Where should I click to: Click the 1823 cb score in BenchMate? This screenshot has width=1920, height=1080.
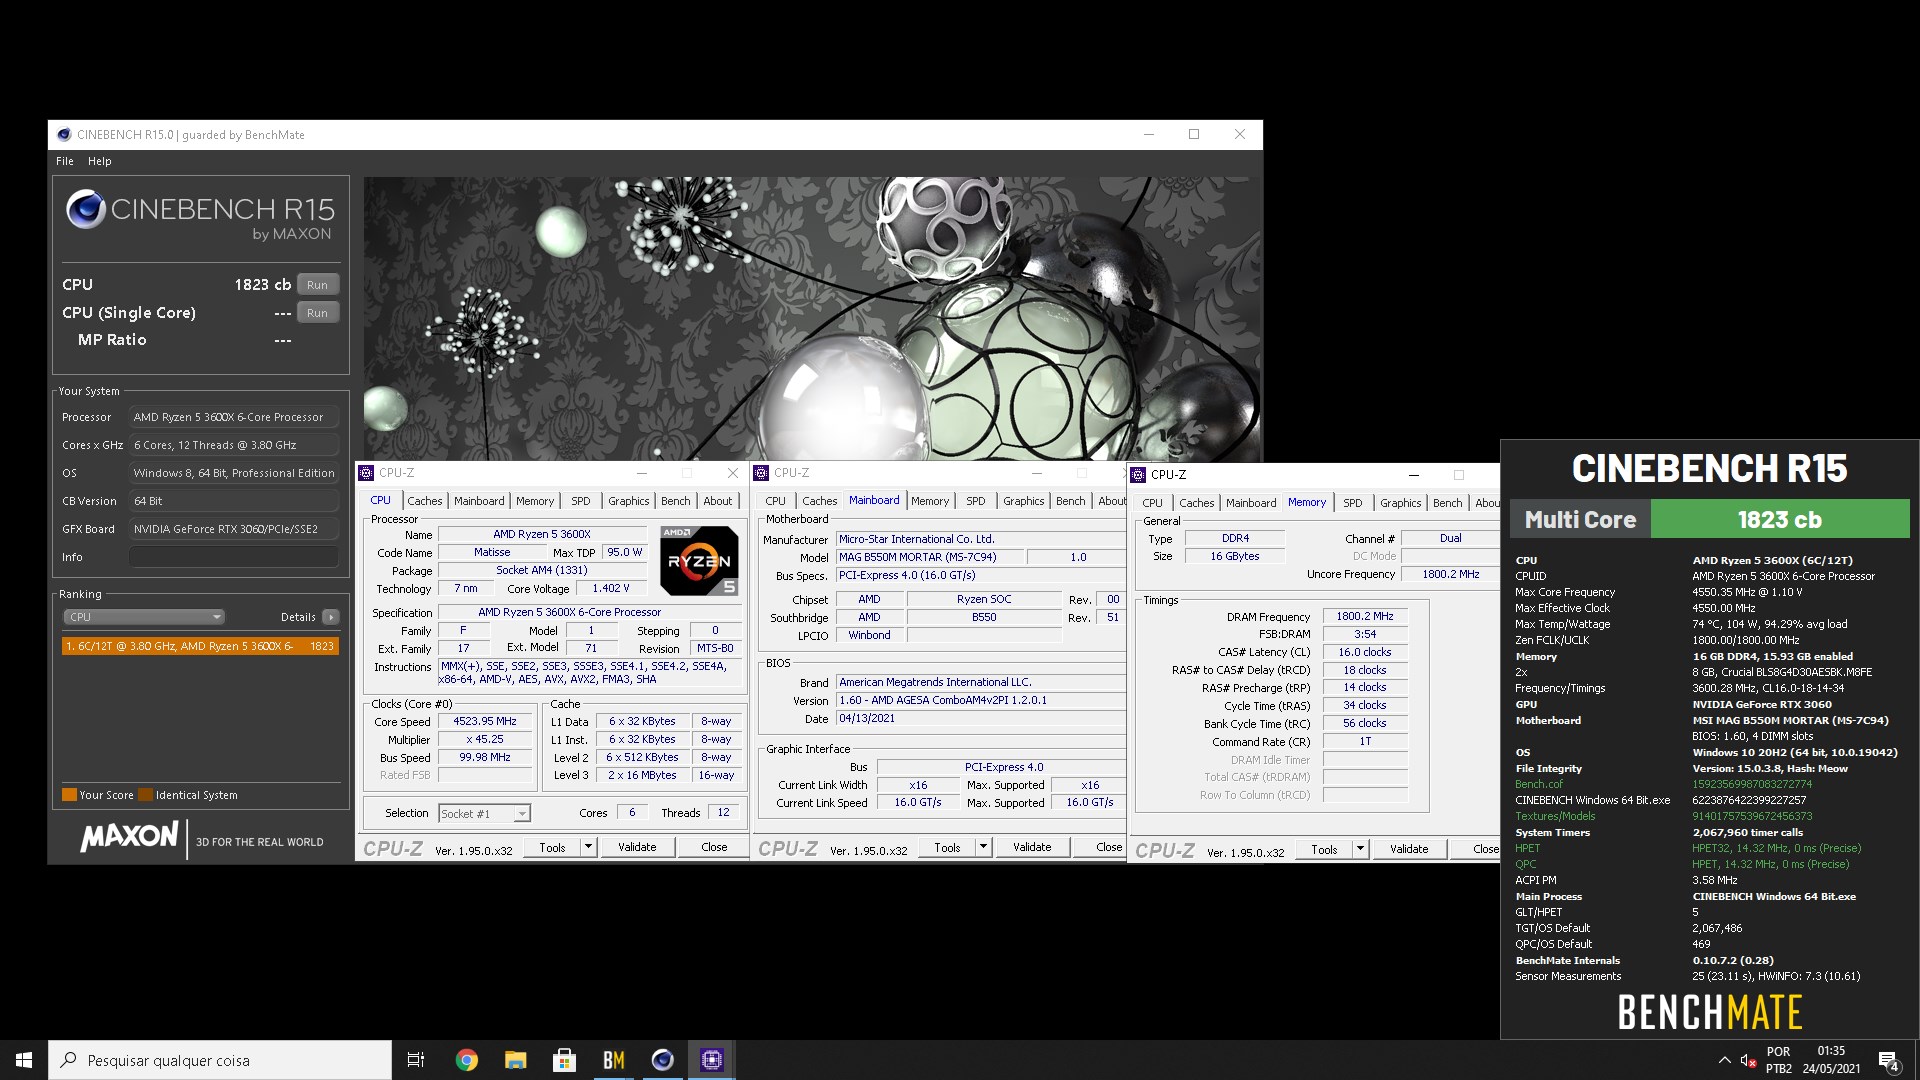(1779, 520)
